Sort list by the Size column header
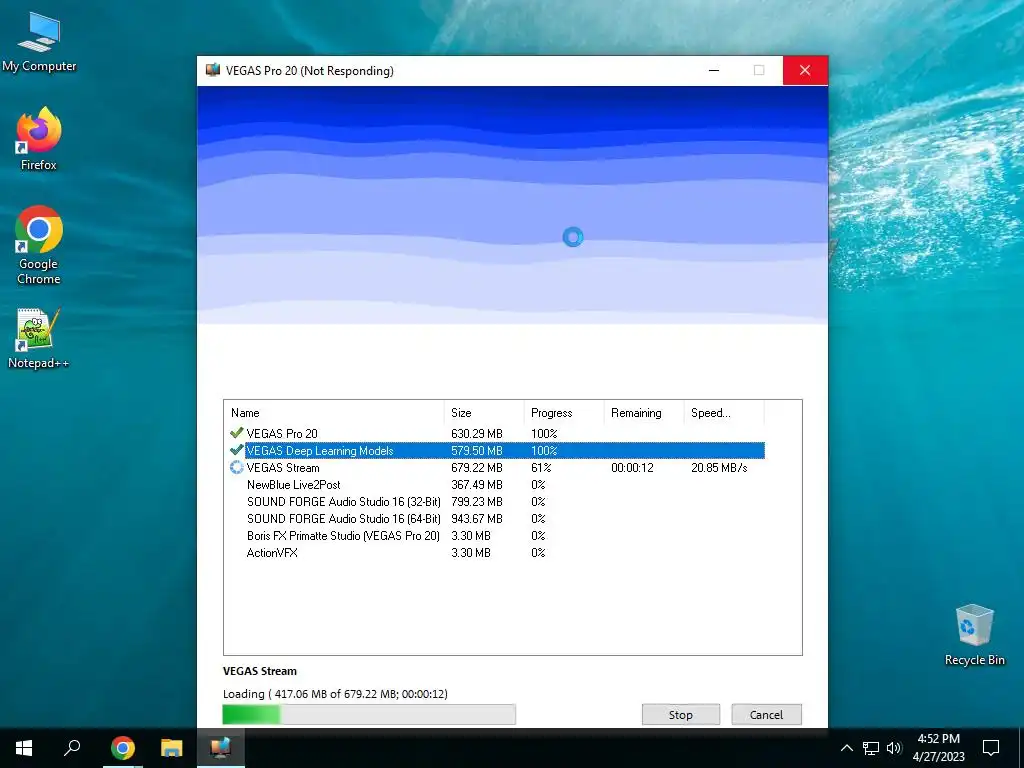This screenshot has height=768, width=1024. (x=483, y=413)
